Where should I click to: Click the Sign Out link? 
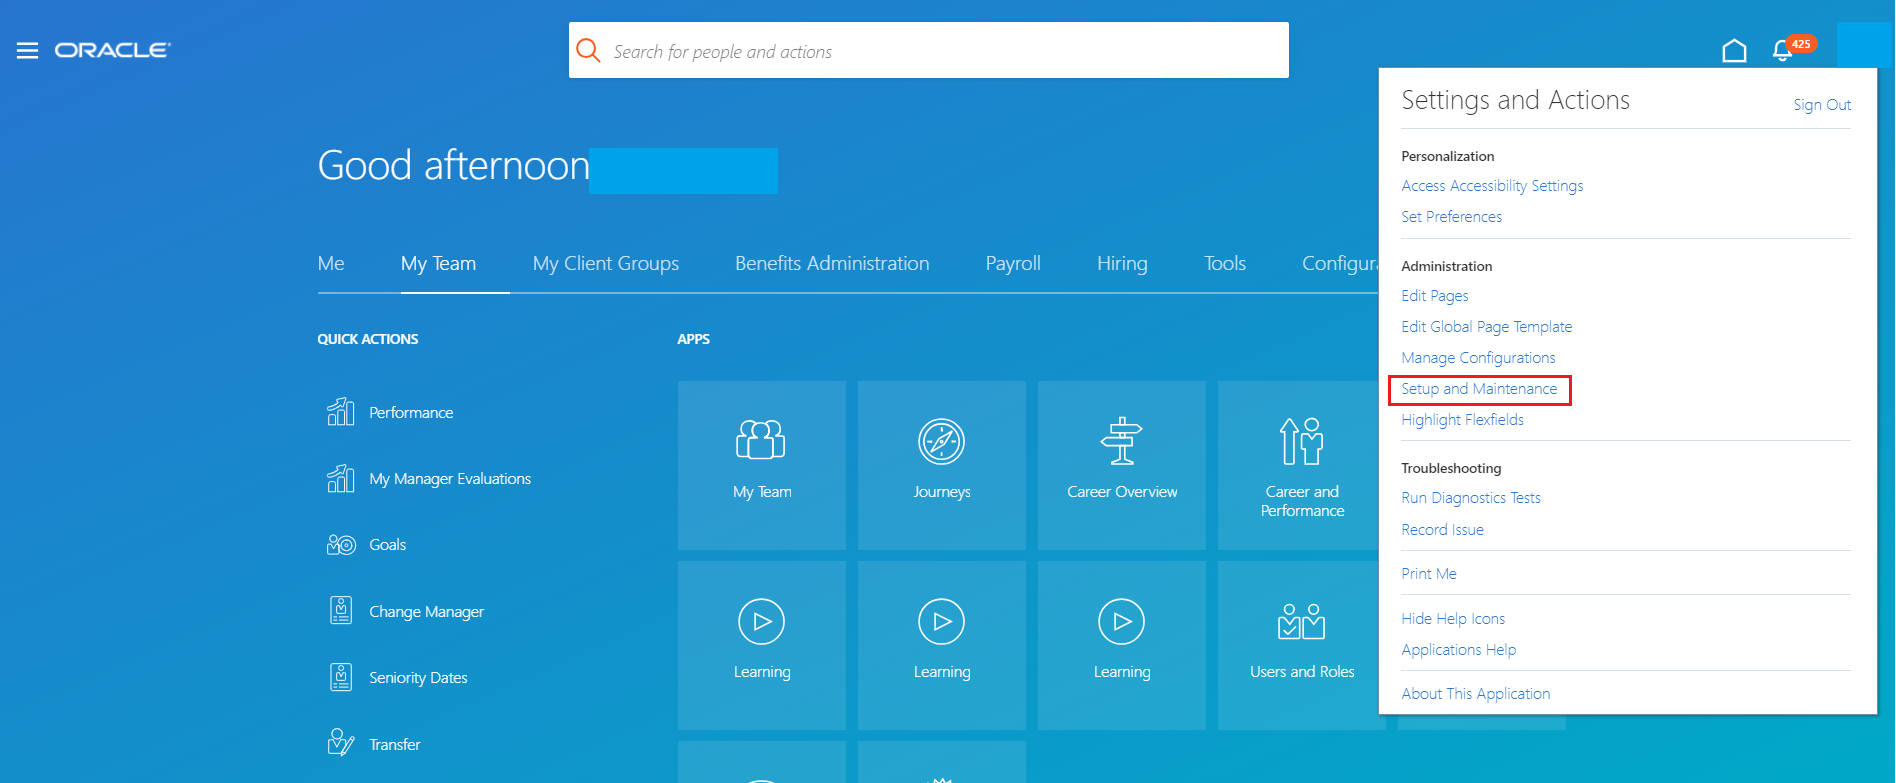point(1821,105)
